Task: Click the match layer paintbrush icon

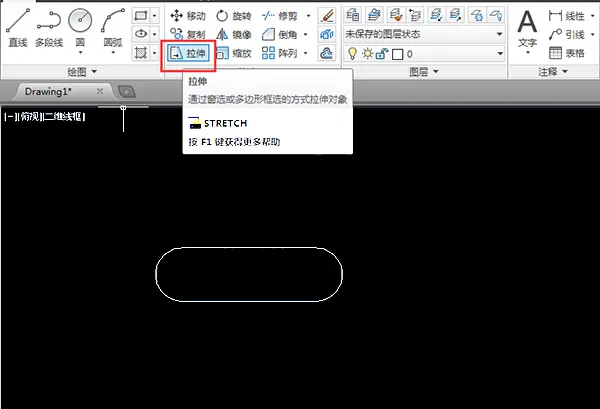Action: tap(395, 15)
